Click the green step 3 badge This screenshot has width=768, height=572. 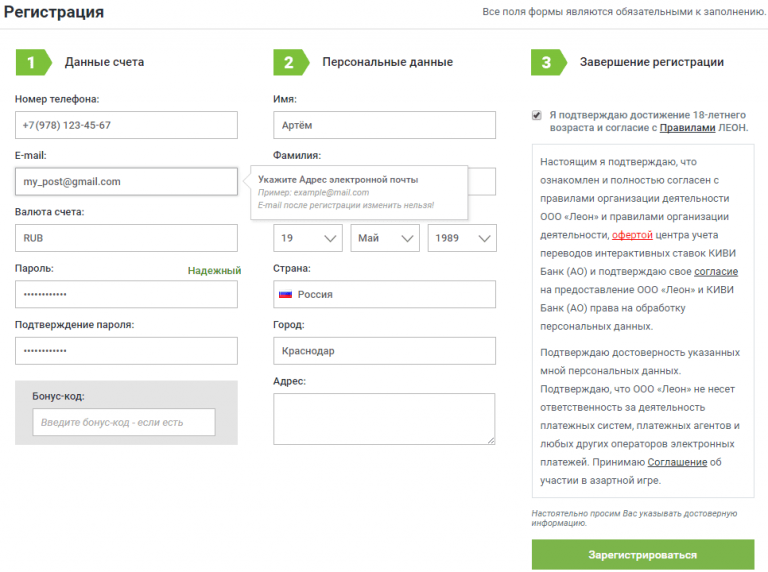click(546, 62)
